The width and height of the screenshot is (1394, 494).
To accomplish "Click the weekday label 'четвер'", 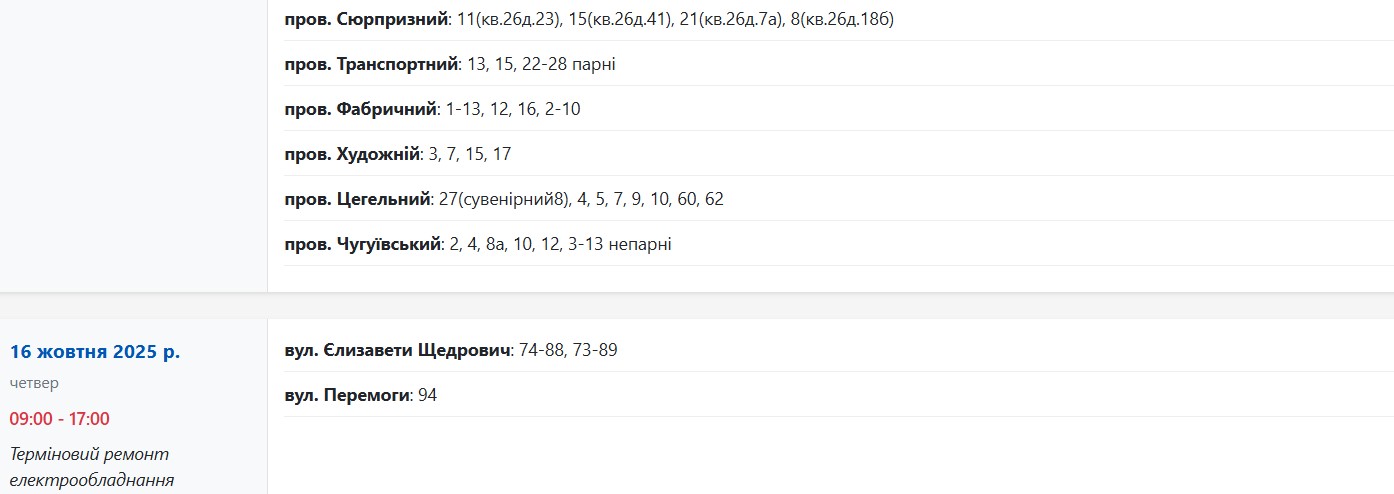I will [x=34, y=383].
